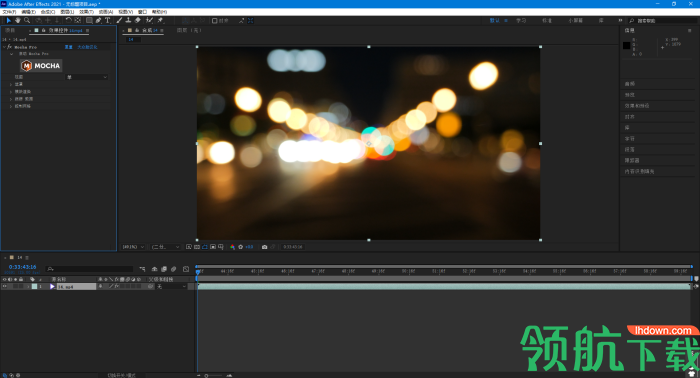The width and height of the screenshot is (700, 378).
Task: Expand the 模块渲染 parameter group
Action: (11, 91)
